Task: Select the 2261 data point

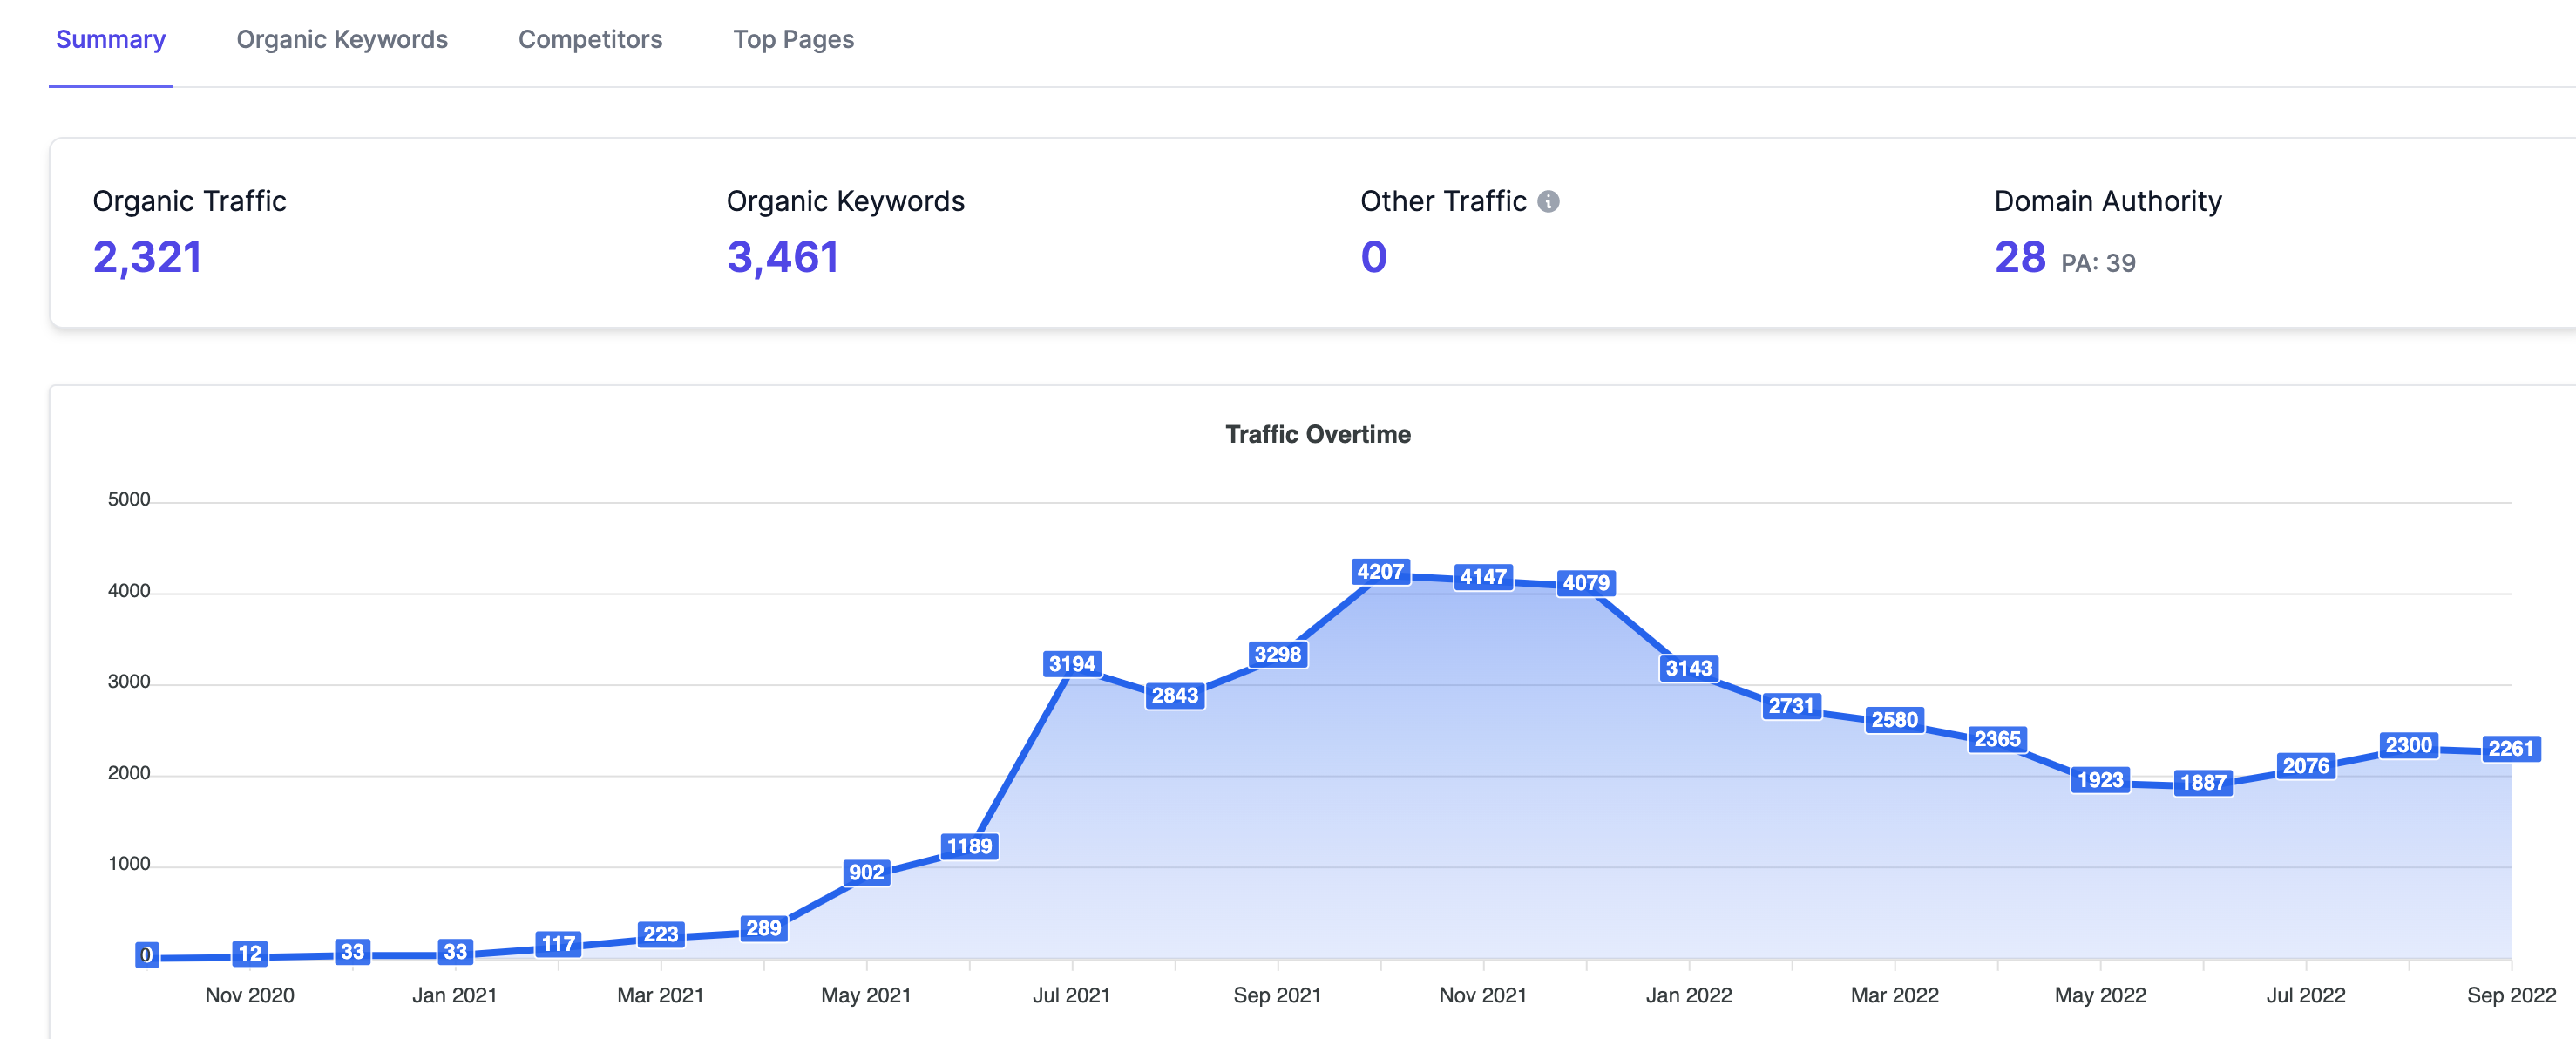Action: coord(2511,749)
